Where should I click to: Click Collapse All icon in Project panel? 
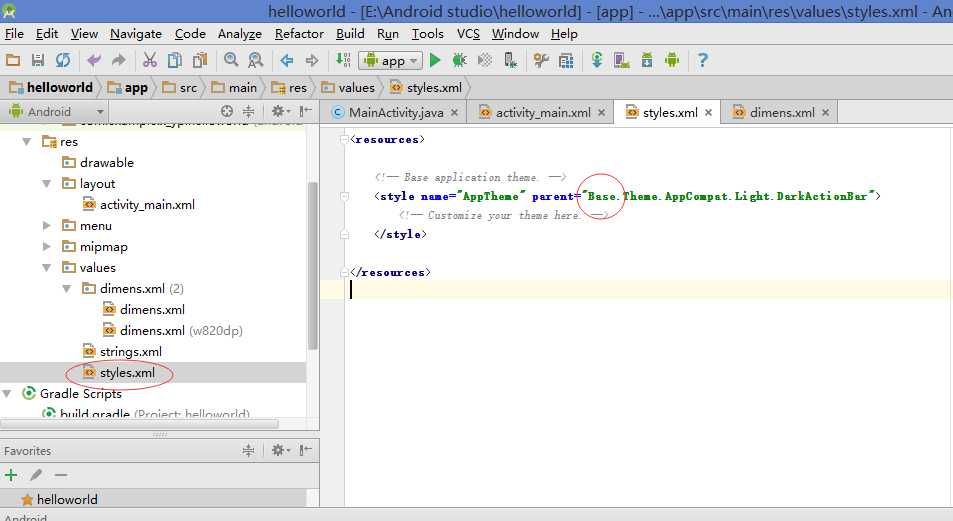coord(249,111)
